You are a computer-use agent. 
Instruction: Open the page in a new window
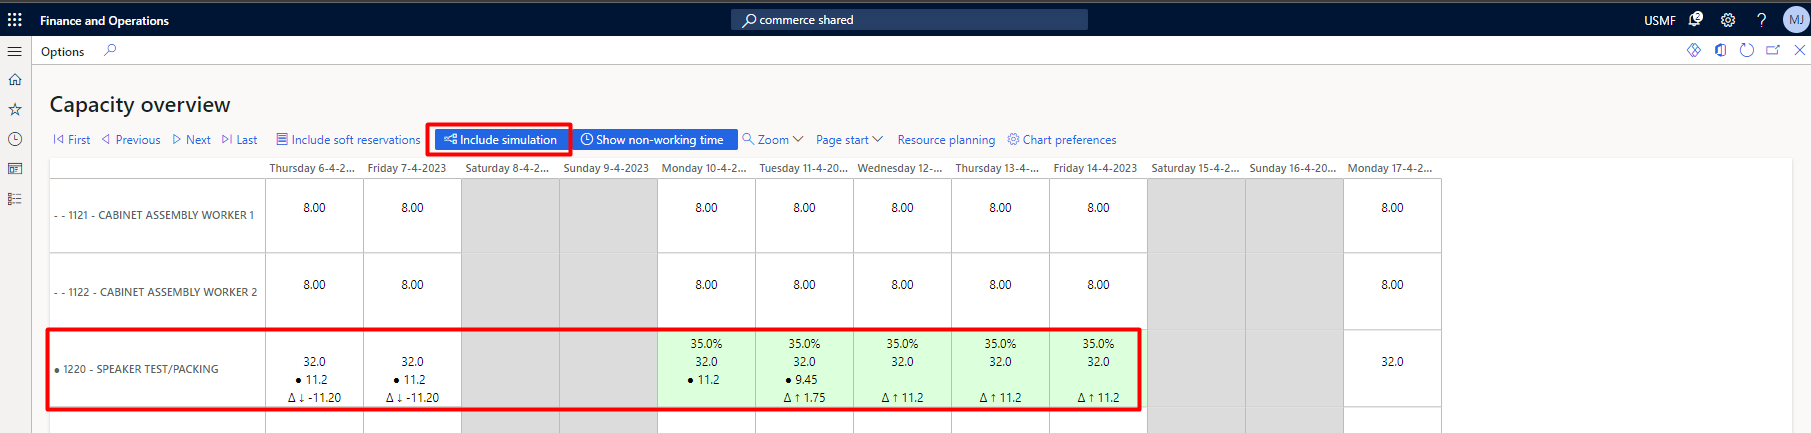pyautogui.click(x=1773, y=50)
